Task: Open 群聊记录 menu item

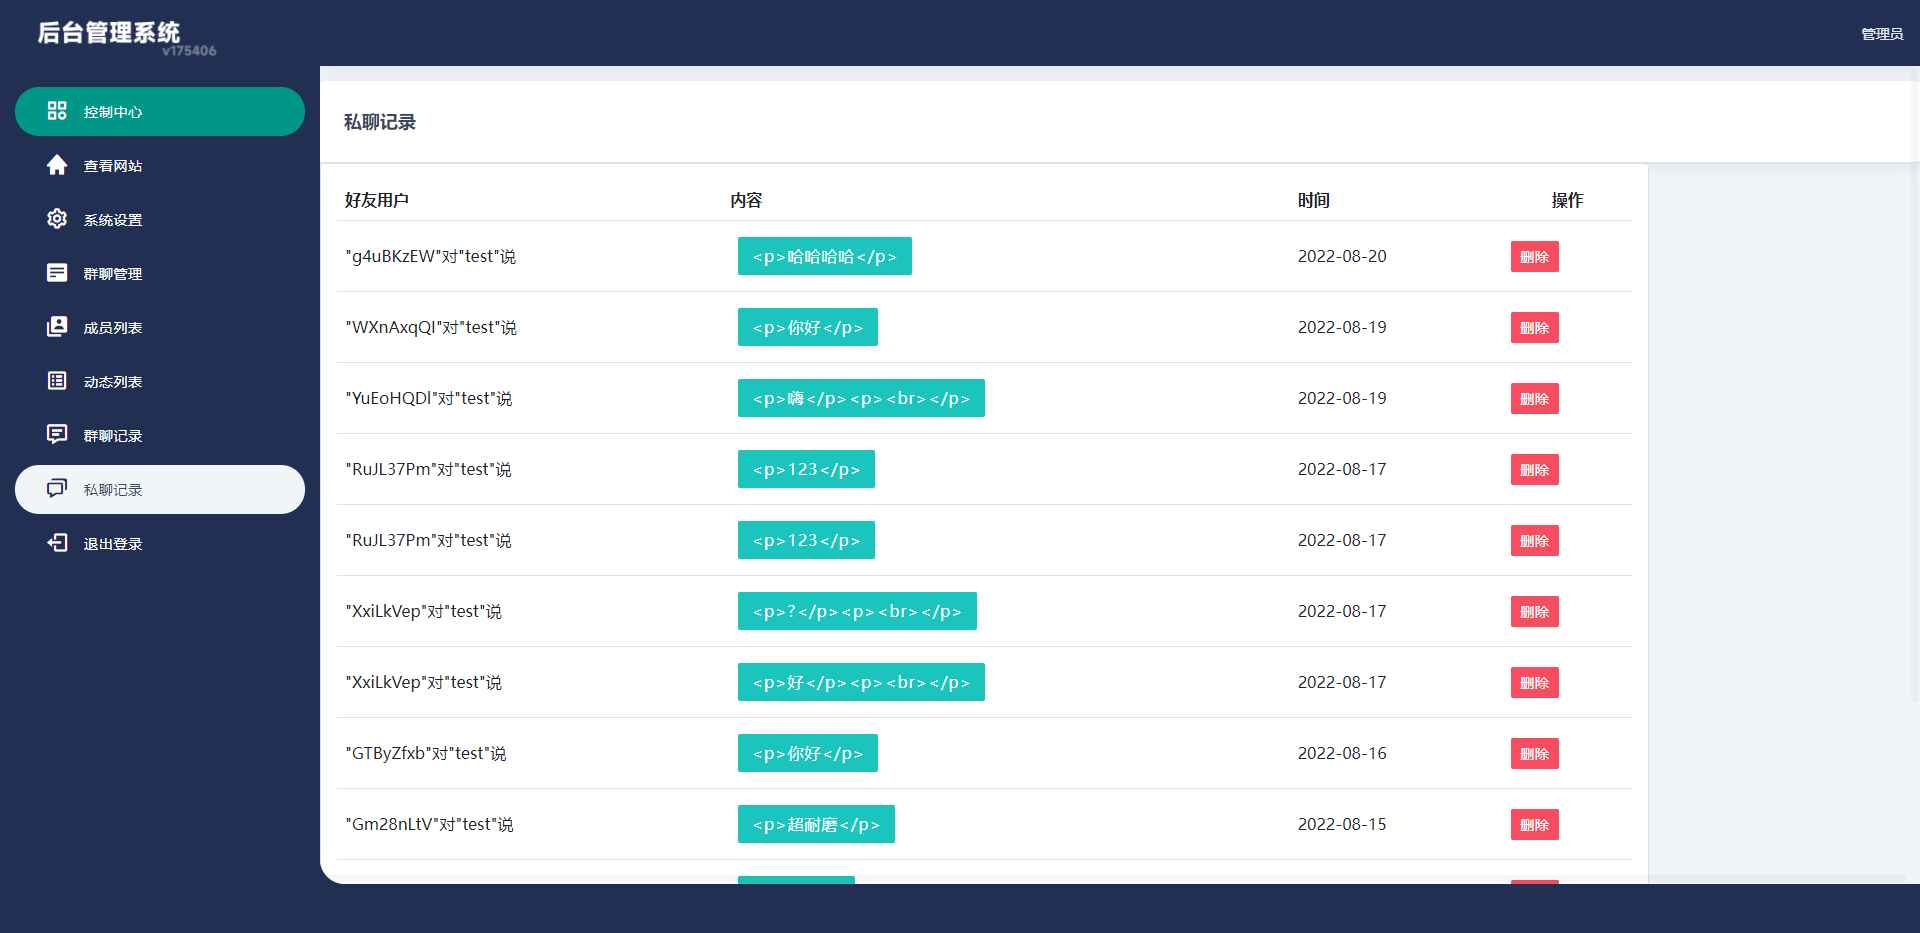Action: point(160,435)
